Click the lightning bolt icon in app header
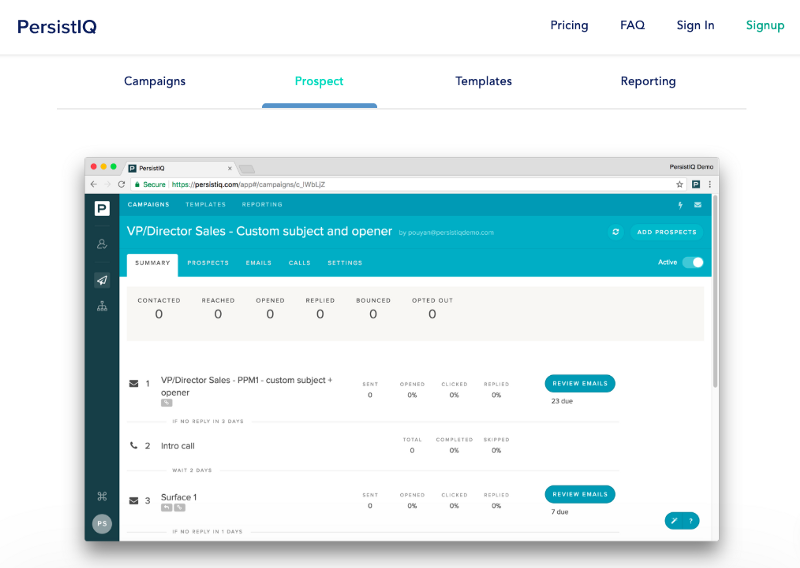Image resolution: width=800 pixels, height=568 pixels. (x=680, y=205)
